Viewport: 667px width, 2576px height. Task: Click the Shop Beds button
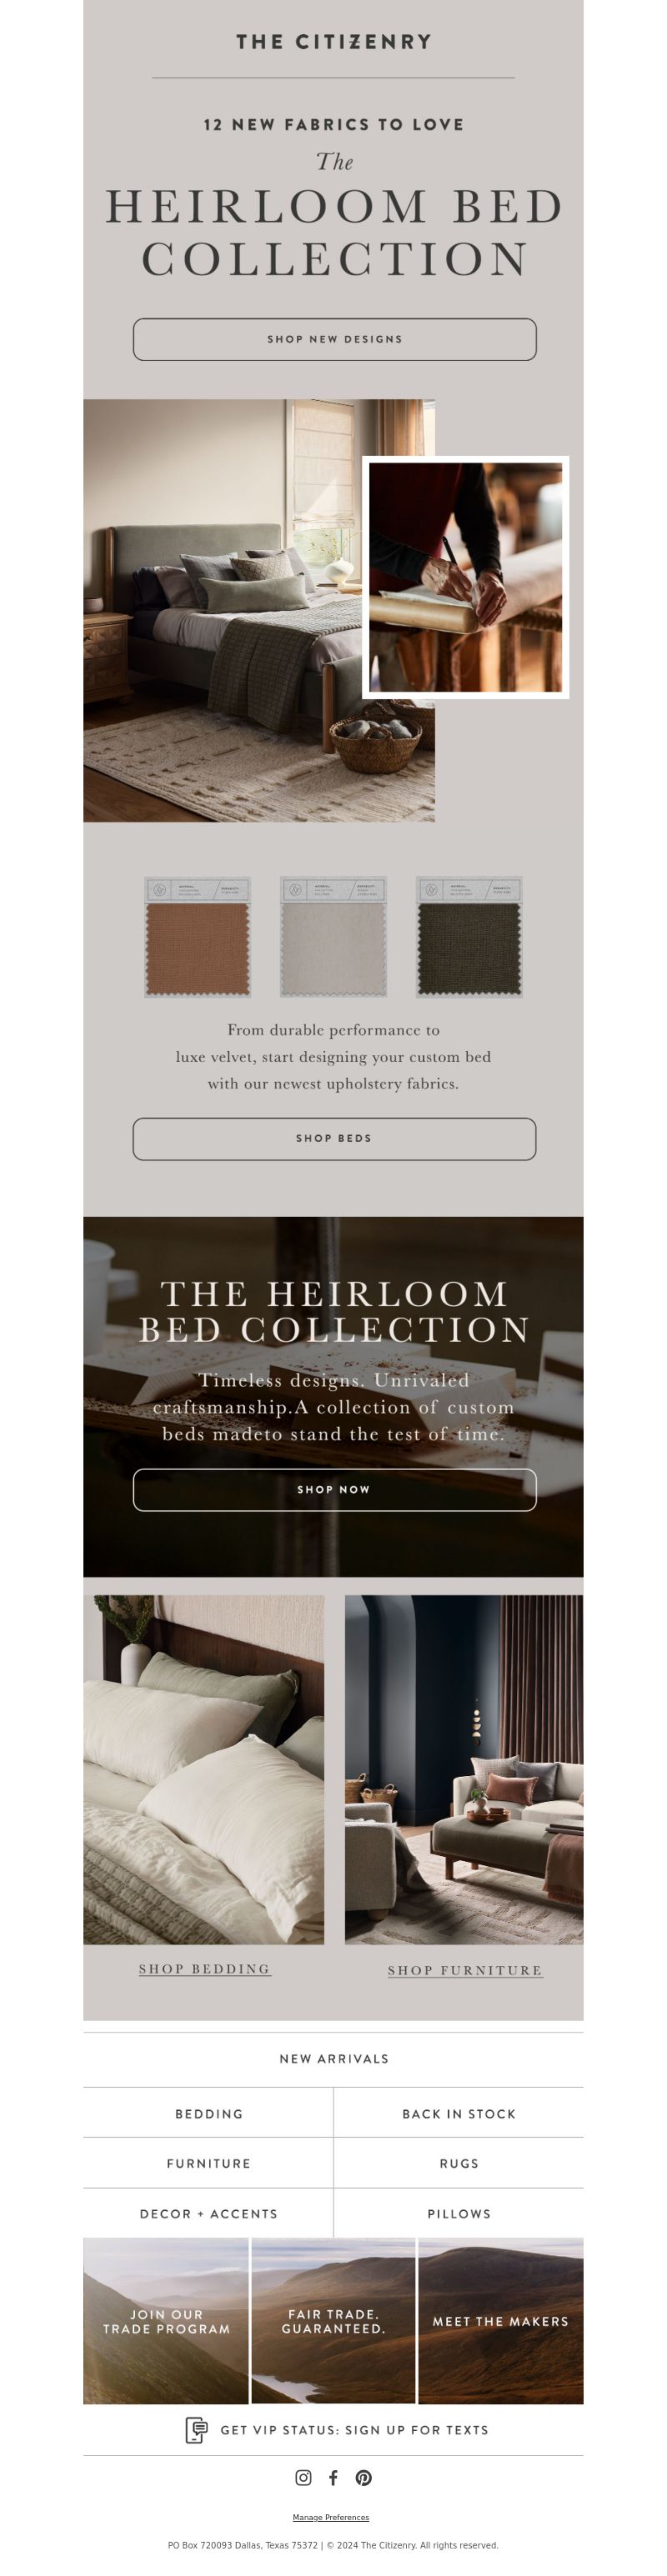point(334,1138)
